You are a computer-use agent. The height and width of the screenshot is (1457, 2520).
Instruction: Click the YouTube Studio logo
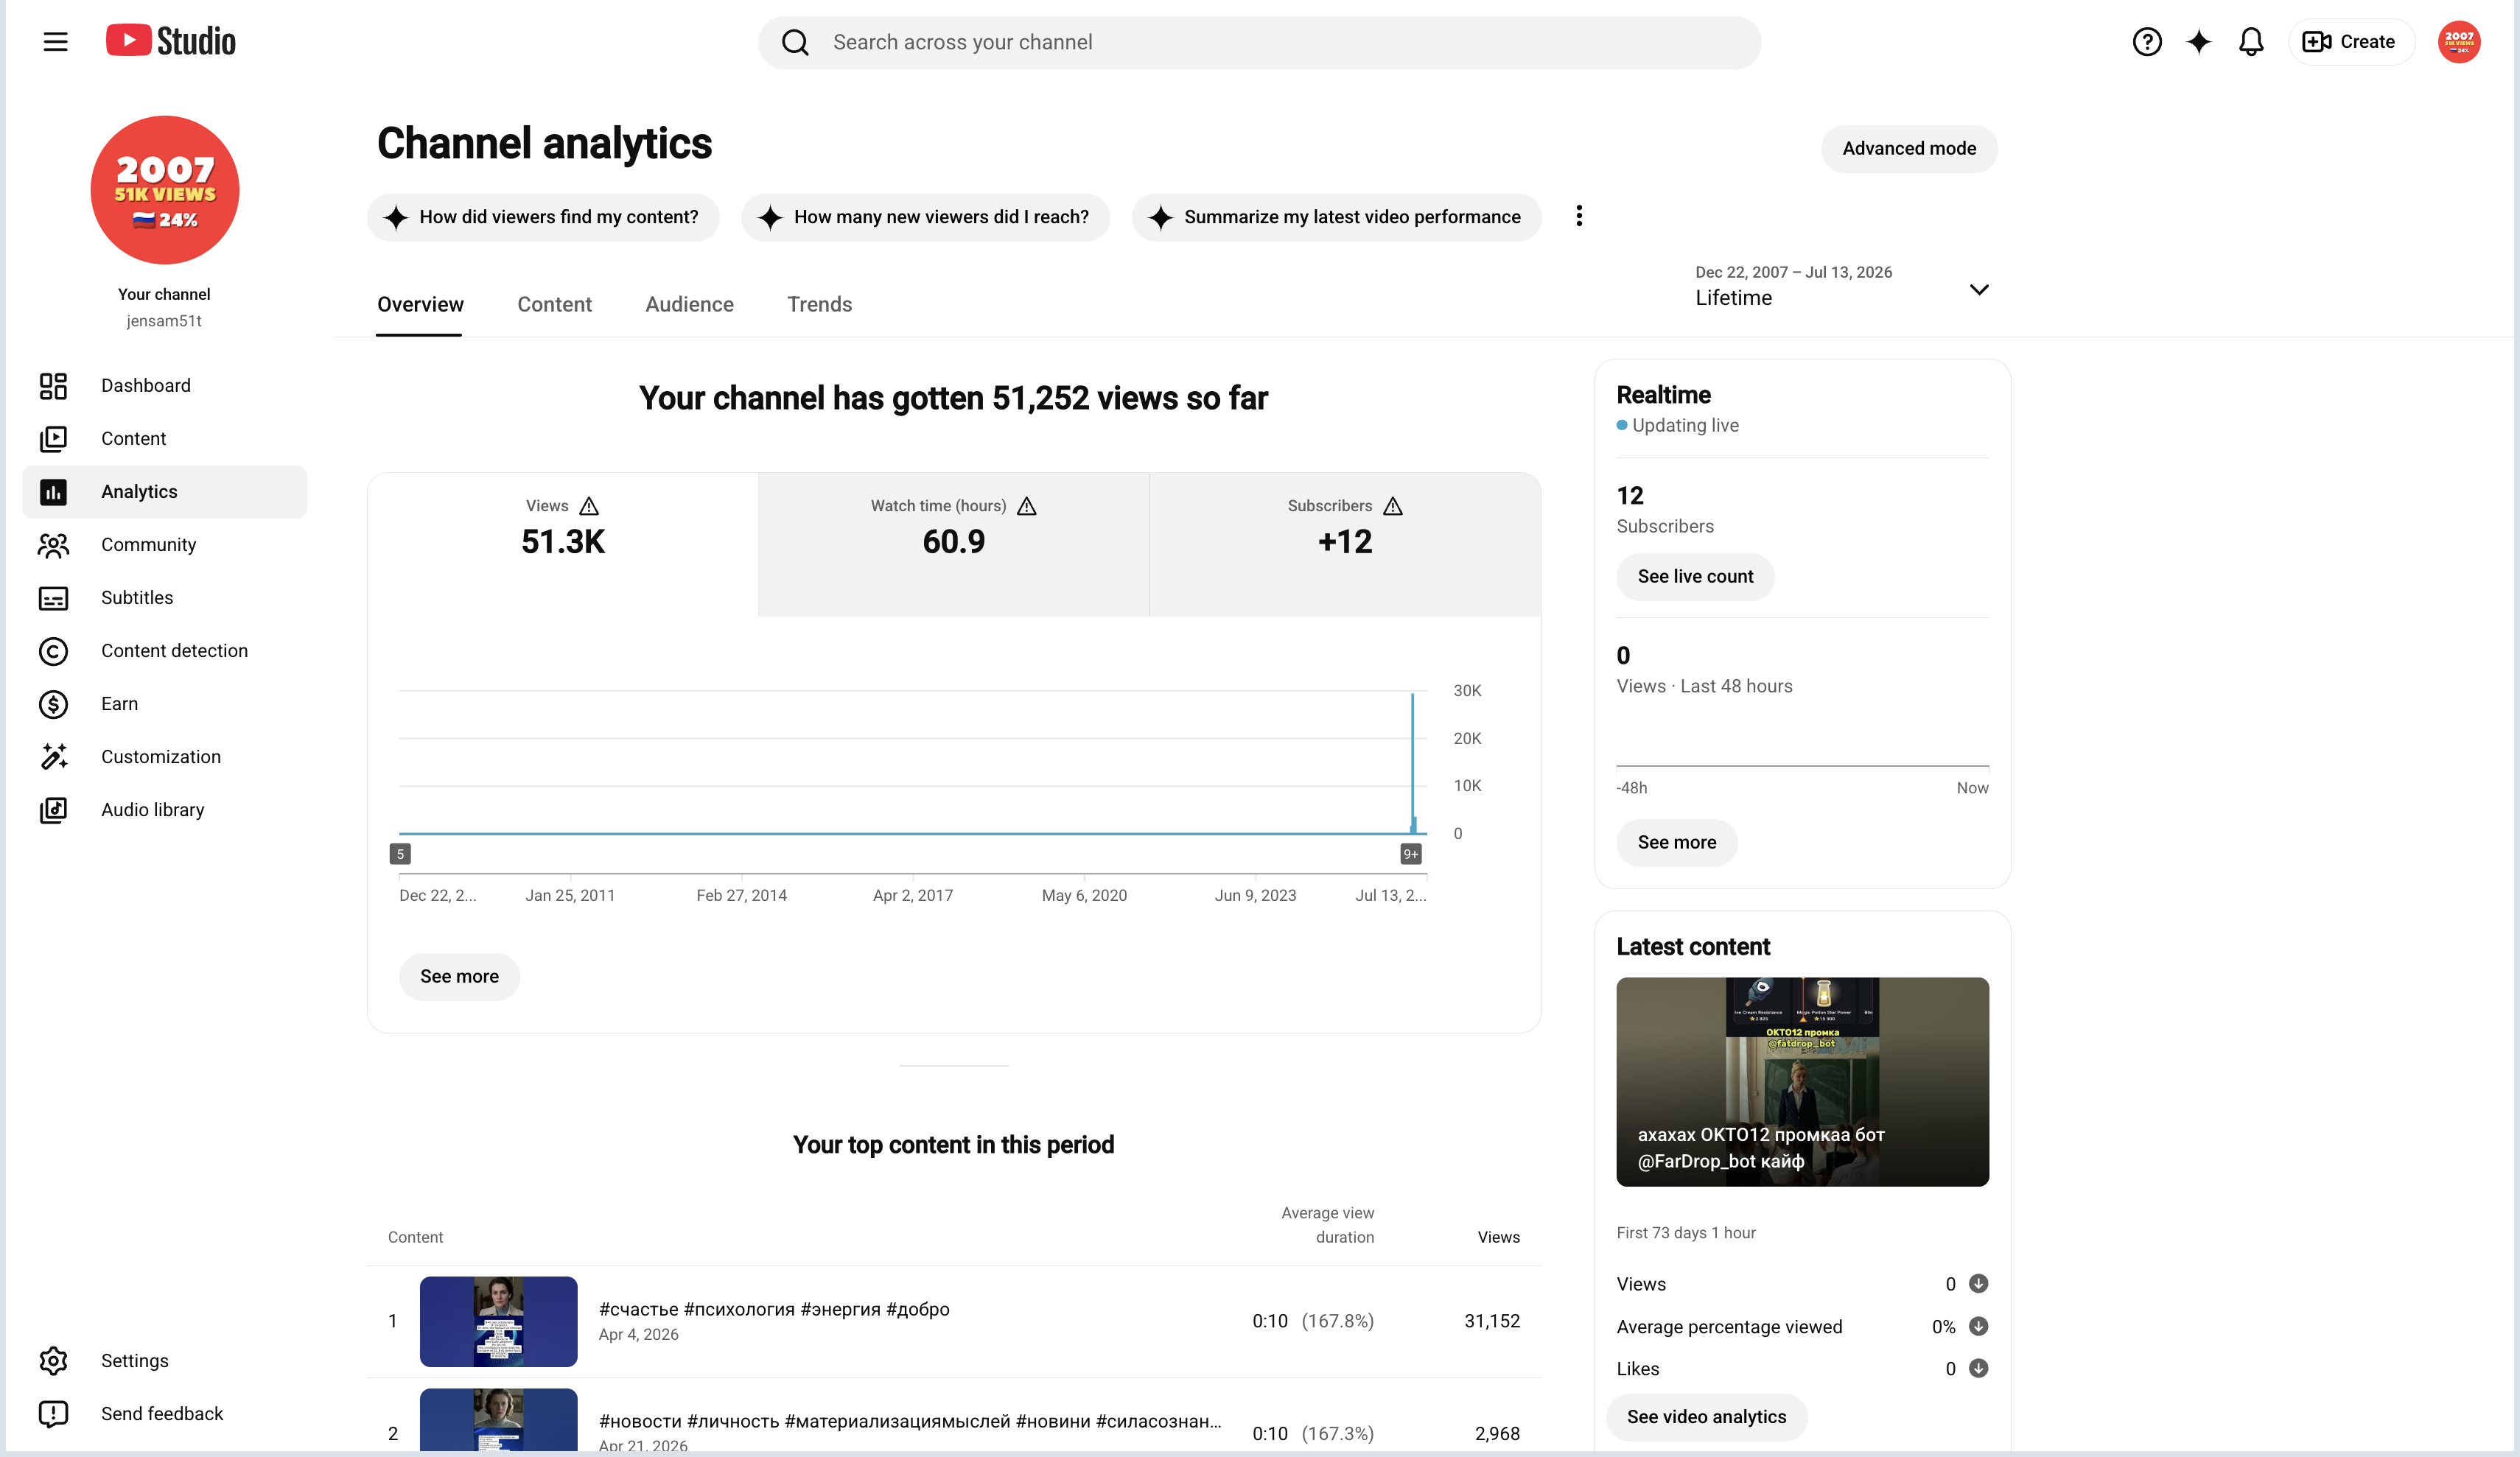[x=171, y=41]
